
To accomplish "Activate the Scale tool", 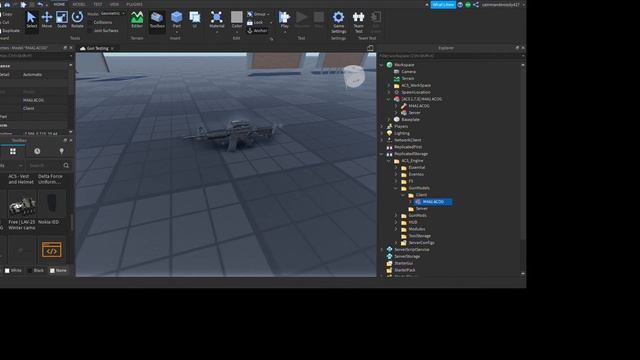I will point(62,20).
